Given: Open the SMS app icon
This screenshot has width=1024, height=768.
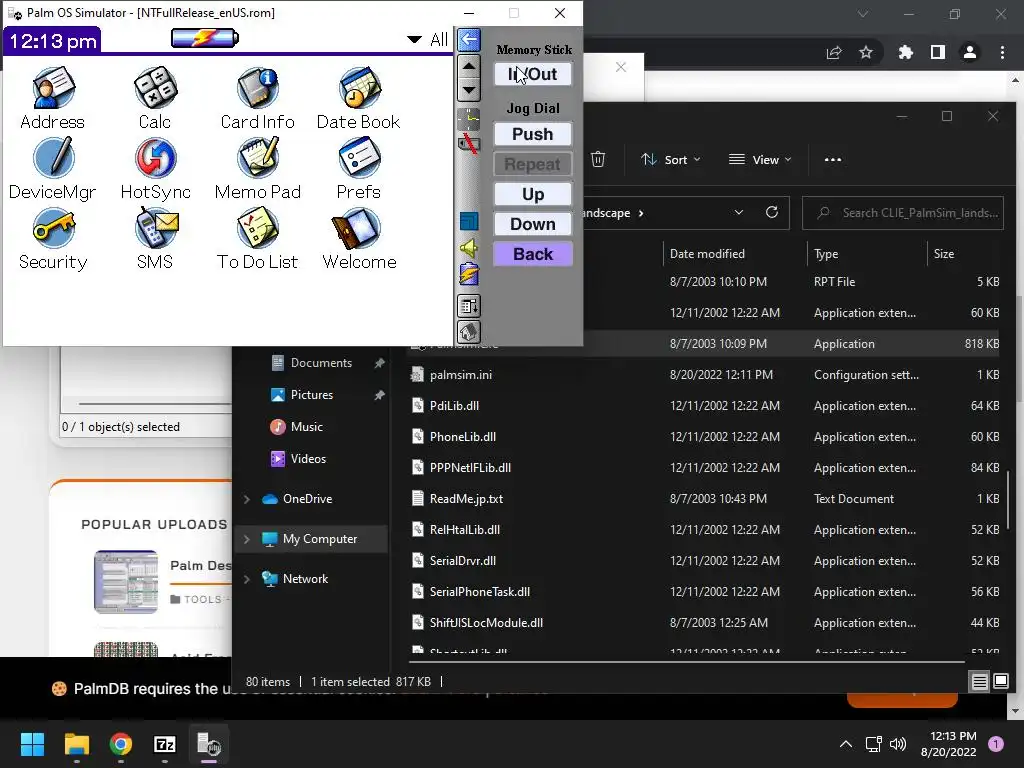Looking at the screenshot, I should [155, 238].
